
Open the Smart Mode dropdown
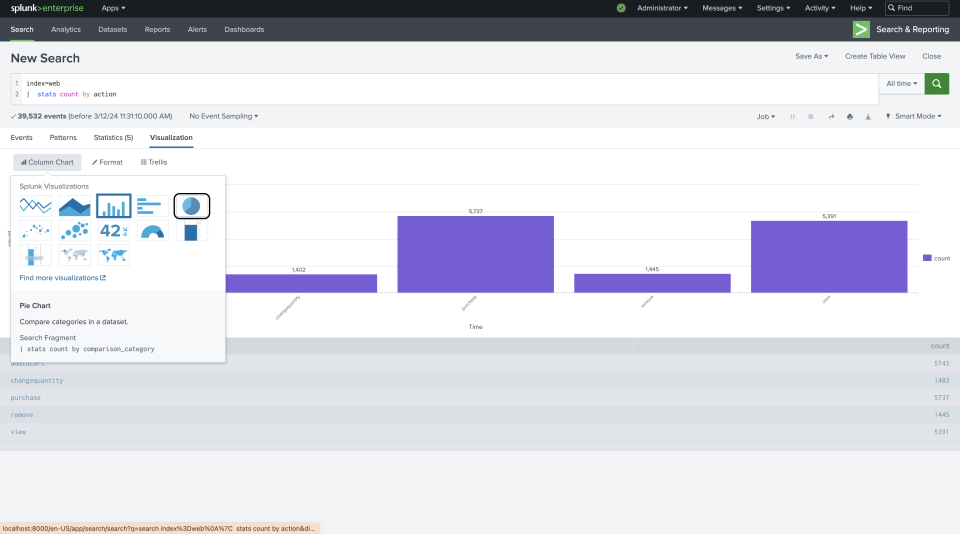click(914, 116)
